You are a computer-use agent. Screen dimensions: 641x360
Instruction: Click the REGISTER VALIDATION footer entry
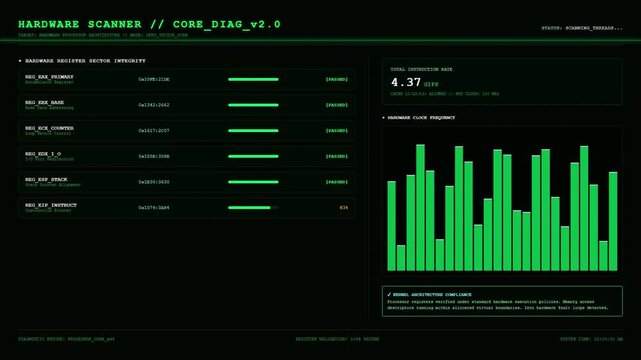coord(337,339)
